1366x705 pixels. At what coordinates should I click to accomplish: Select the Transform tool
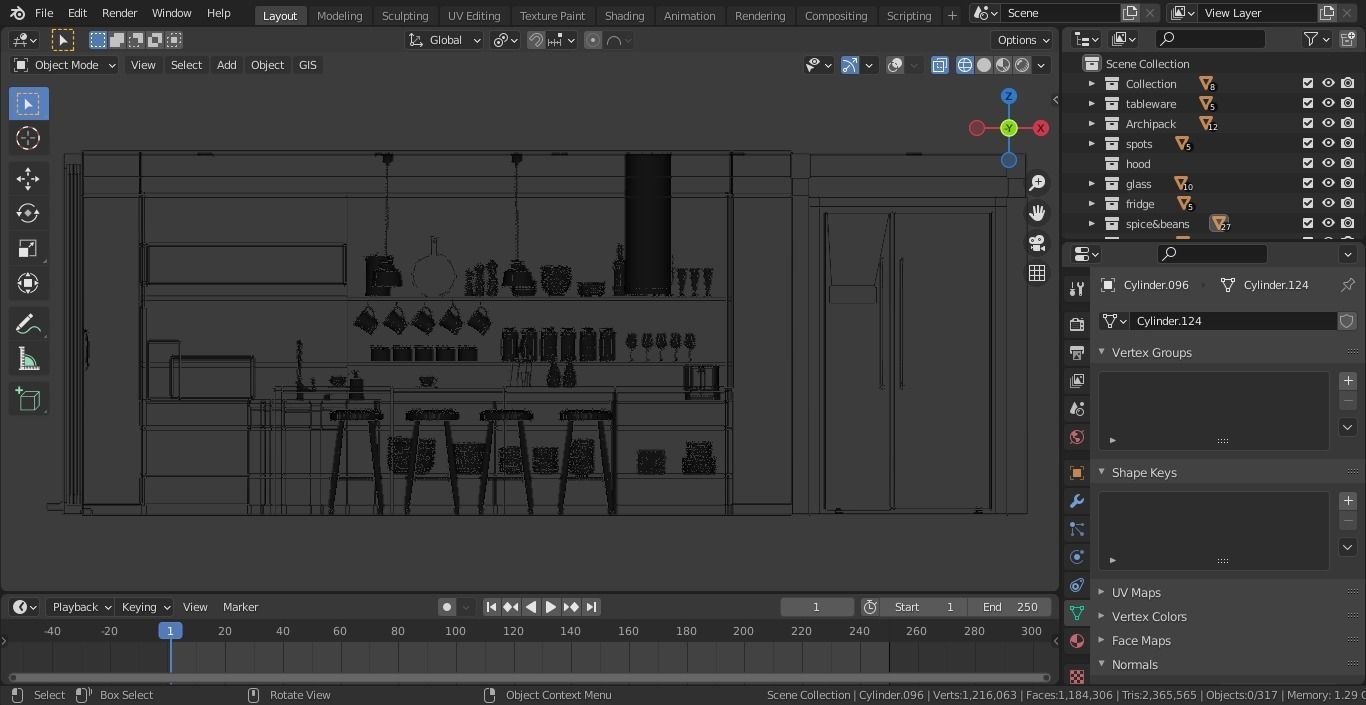pyautogui.click(x=28, y=283)
